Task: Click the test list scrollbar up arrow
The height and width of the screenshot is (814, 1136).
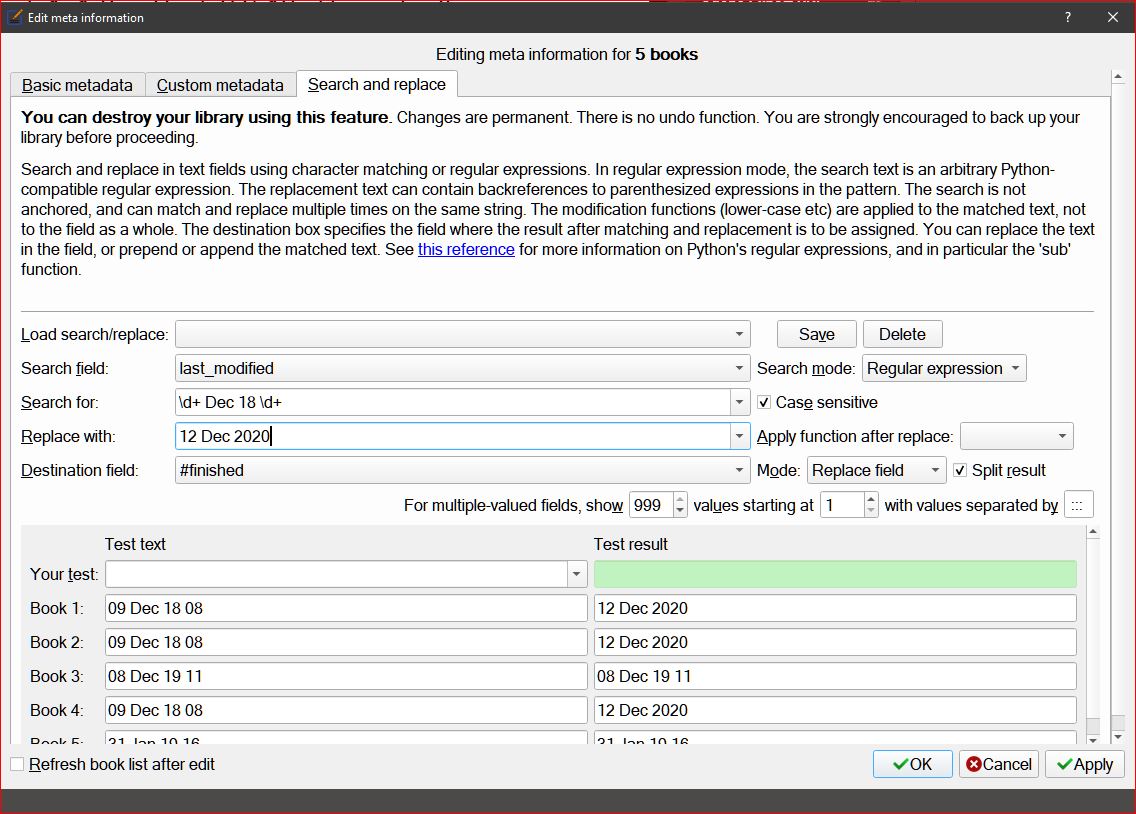Action: point(1093,532)
